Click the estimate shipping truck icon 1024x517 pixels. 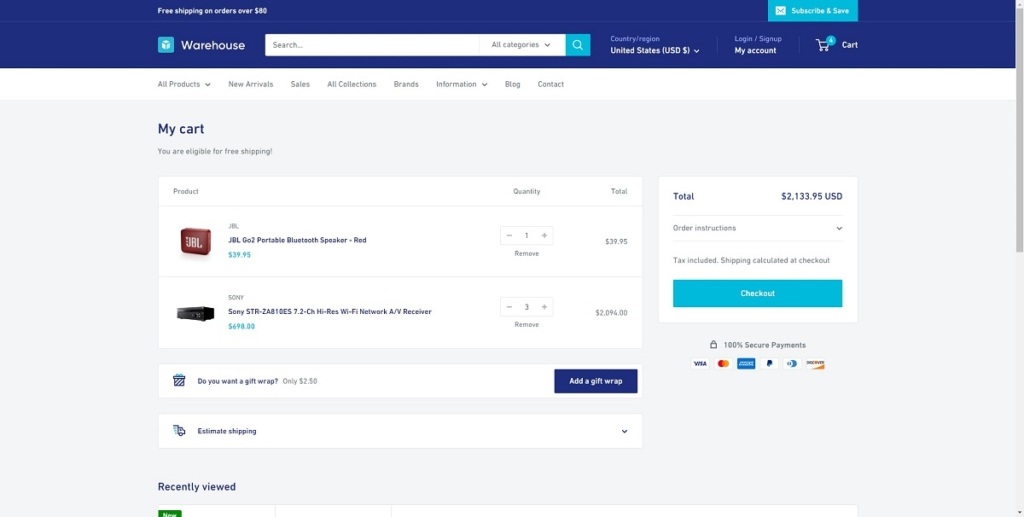pyautogui.click(x=179, y=431)
